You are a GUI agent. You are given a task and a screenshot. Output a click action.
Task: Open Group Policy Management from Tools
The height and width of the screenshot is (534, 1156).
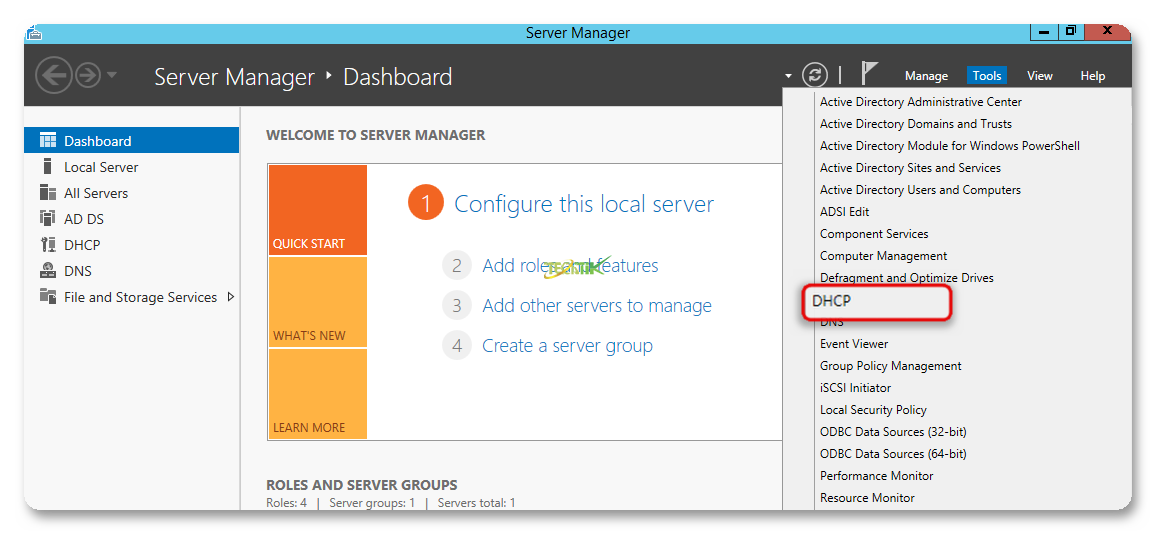pyautogui.click(x=890, y=366)
